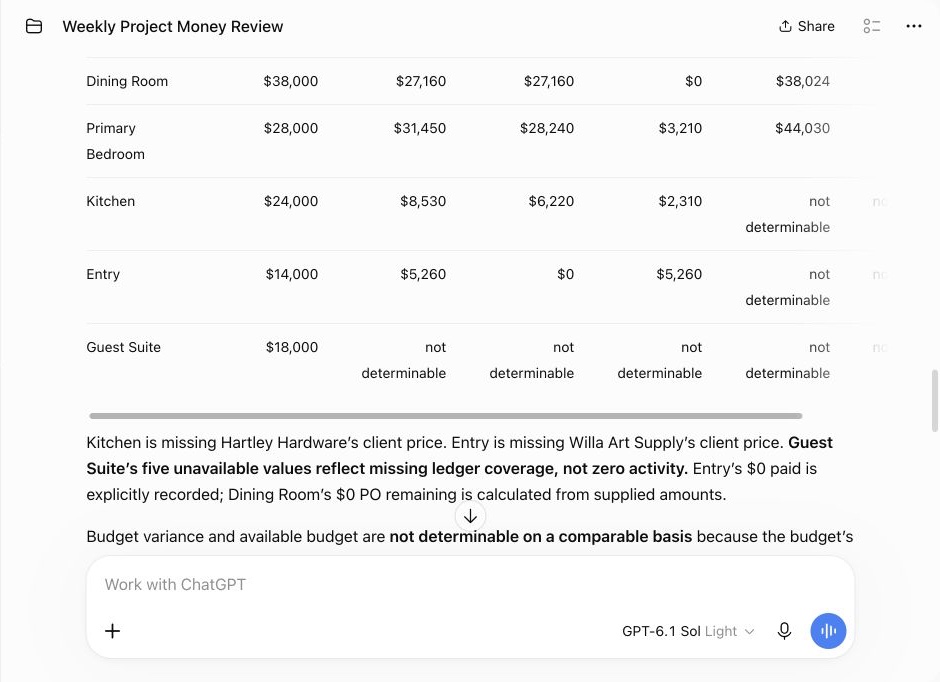Click the Primary Bedroom $44,030 cell
The height and width of the screenshot is (682, 940).
[802, 128]
